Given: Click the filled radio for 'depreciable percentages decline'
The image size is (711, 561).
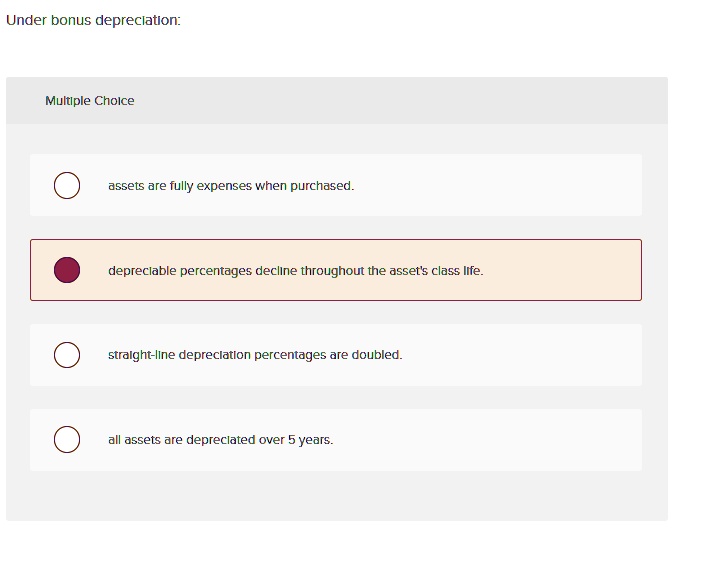Looking at the screenshot, I should [x=67, y=270].
